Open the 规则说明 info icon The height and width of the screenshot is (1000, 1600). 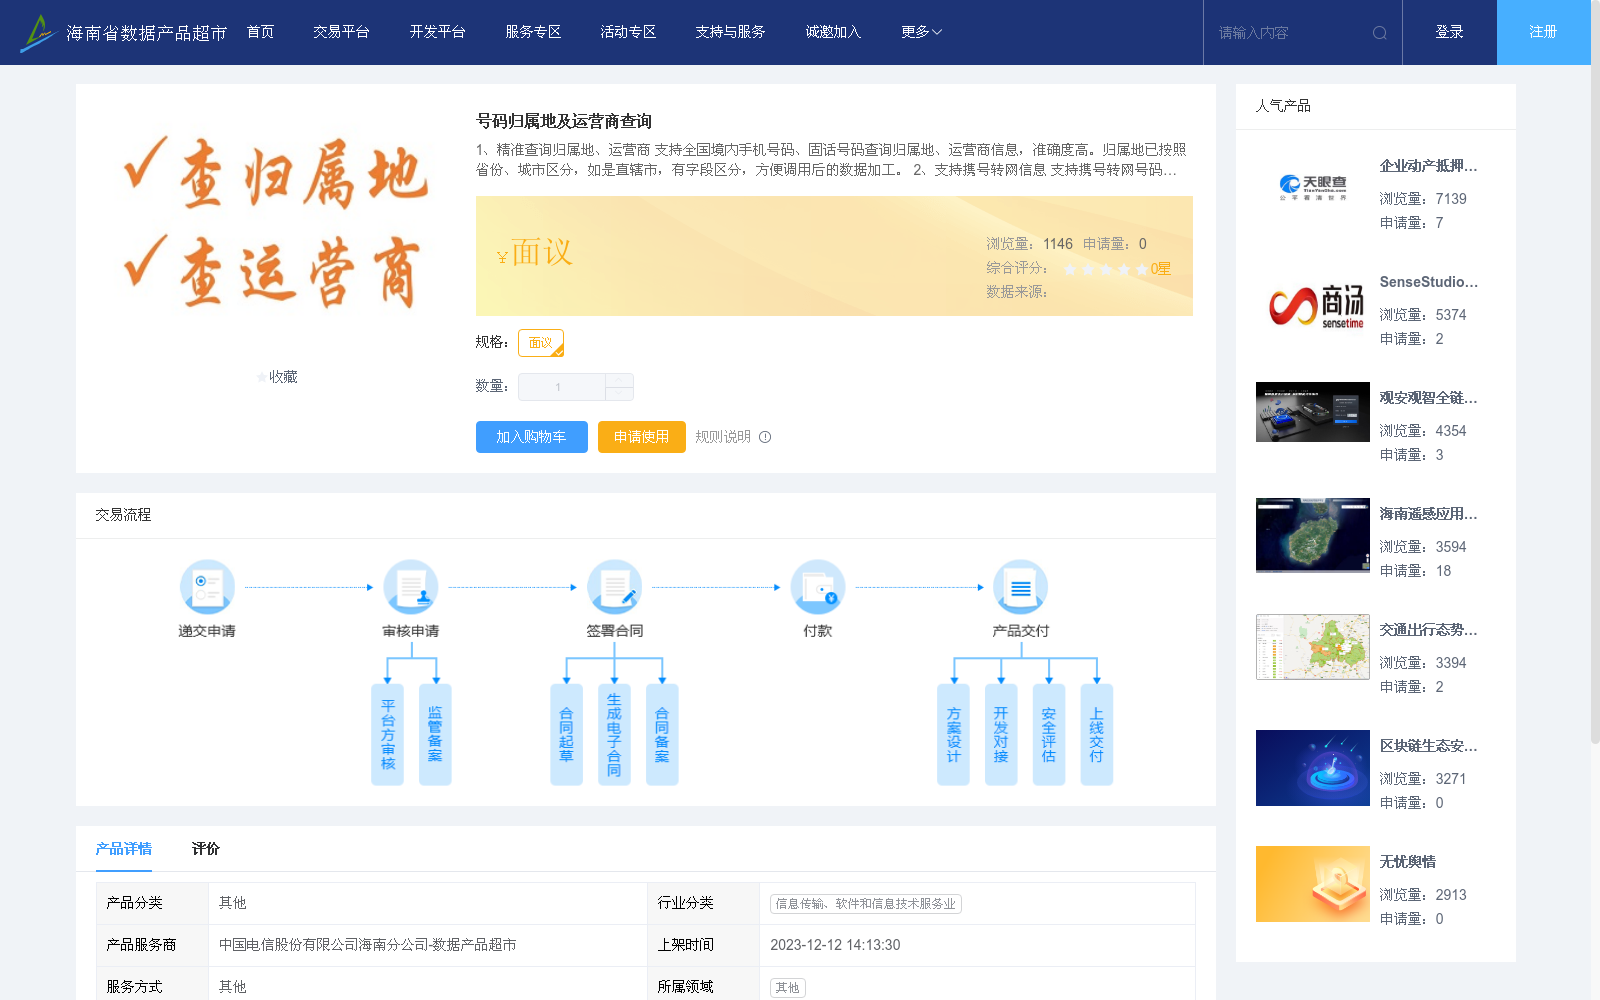pyautogui.click(x=765, y=437)
